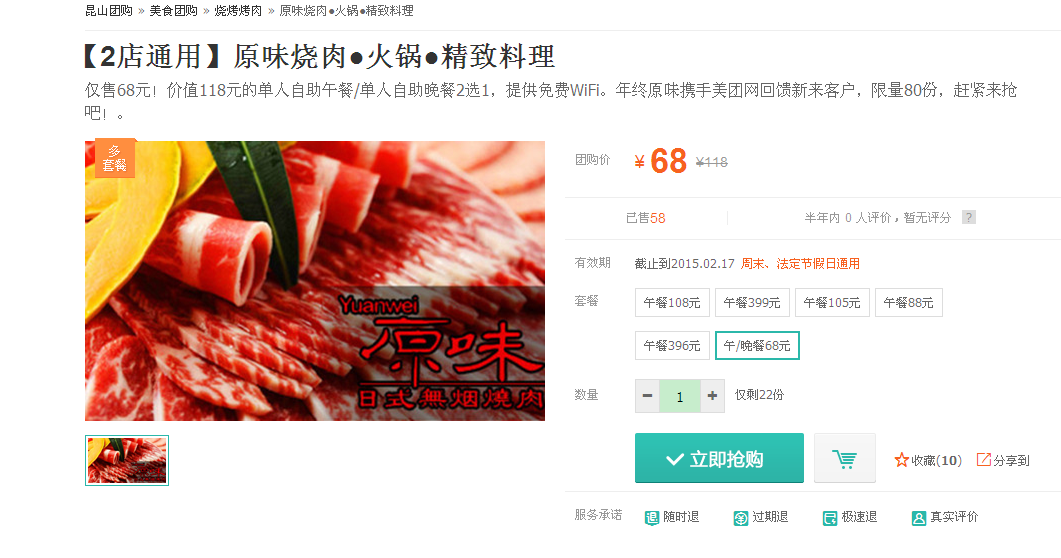The image size is (1061, 558).
Task: Increase quantity with the plus button
Action: coord(713,396)
